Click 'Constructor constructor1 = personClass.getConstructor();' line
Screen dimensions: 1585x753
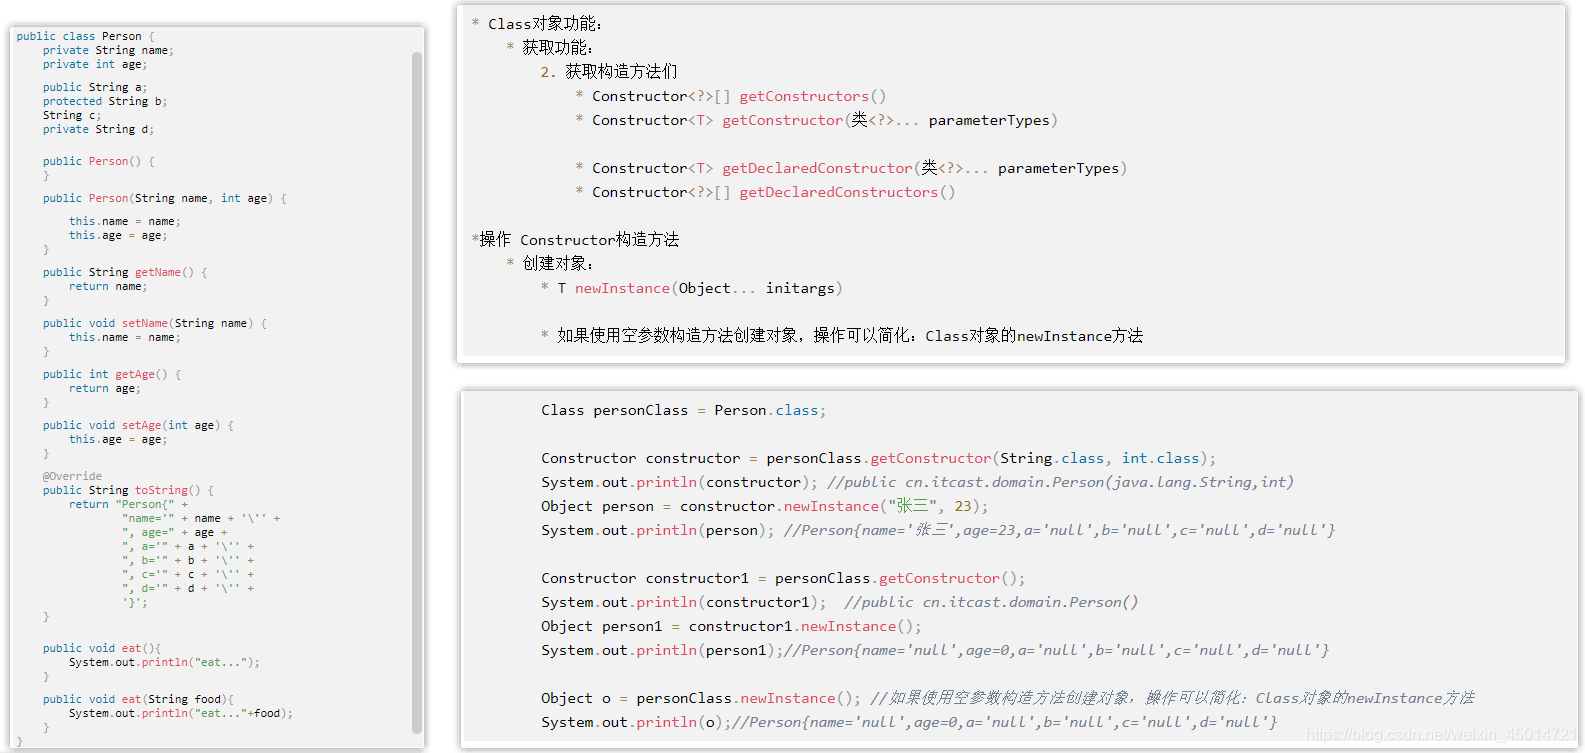[783, 578]
